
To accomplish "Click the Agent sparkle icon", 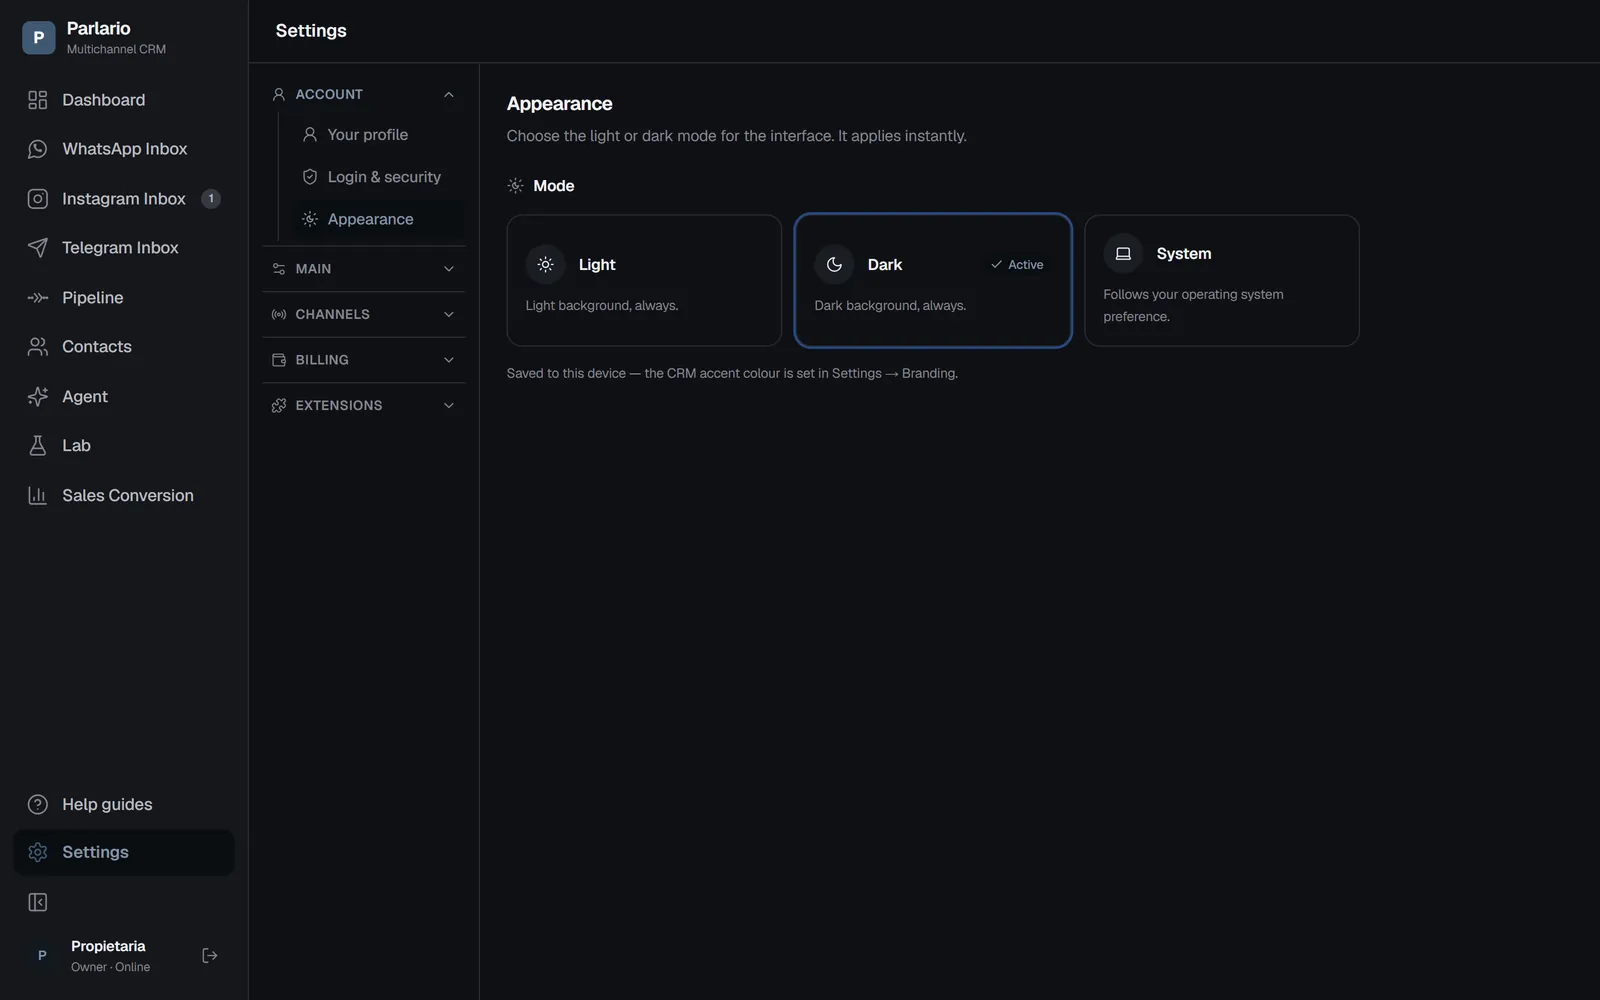I will 38,397.
